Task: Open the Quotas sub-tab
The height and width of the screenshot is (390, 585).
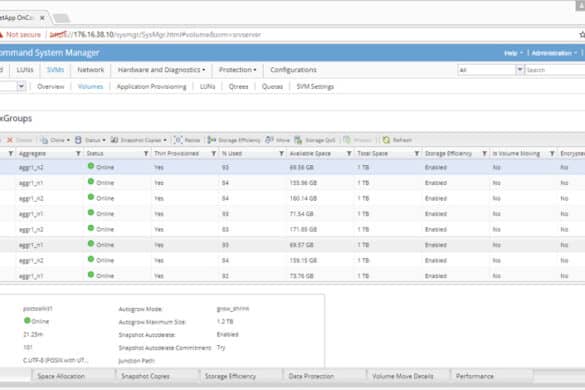Action: coord(272,87)
